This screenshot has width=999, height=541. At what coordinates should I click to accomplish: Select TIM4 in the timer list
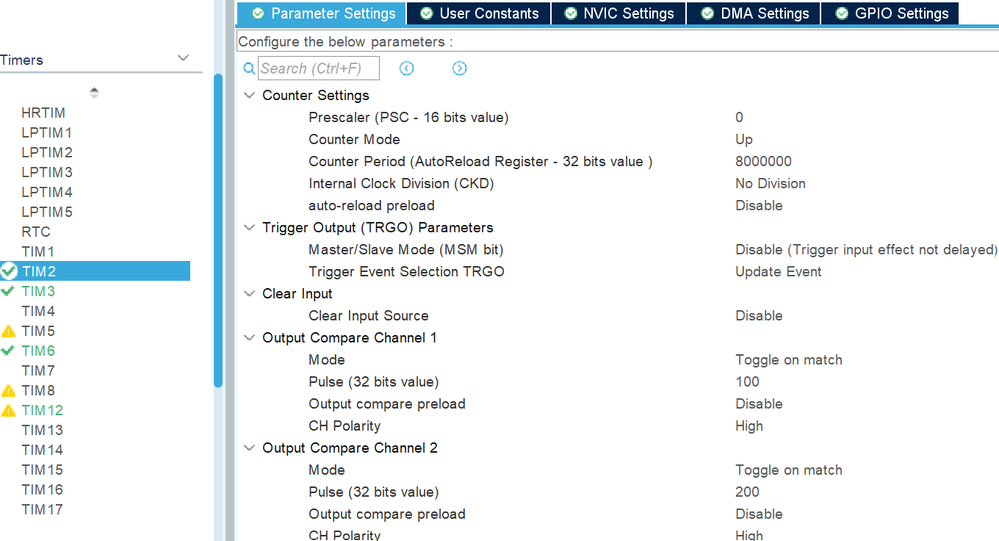(38, 311)
